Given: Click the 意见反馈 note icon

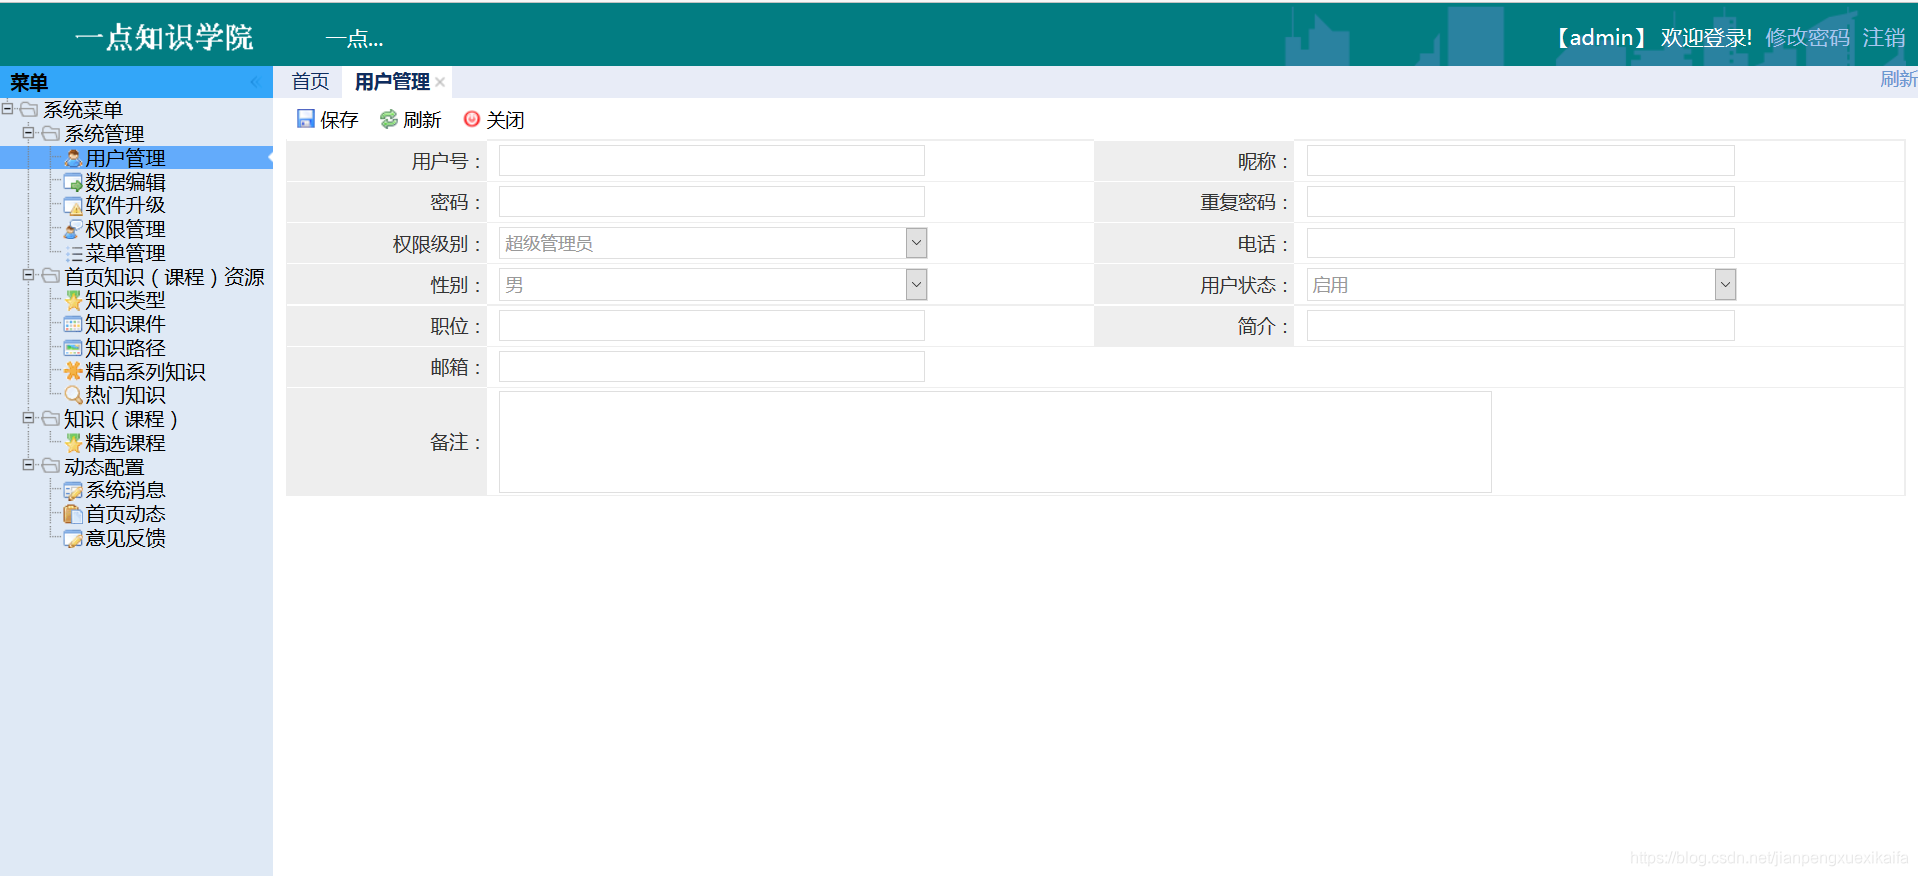Looking at the screenshot, I should 73,538.
